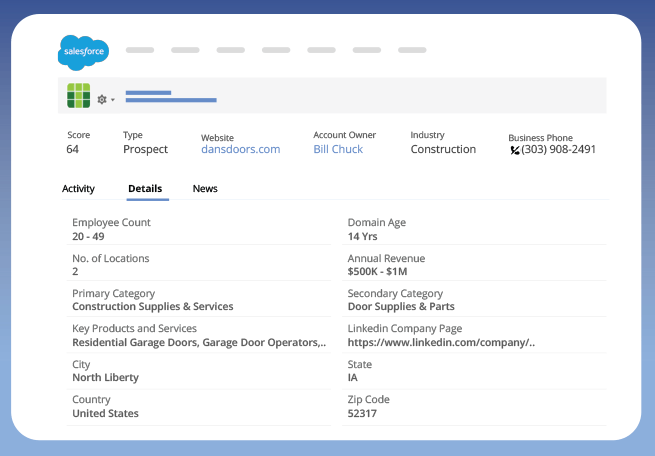Open the dansdoors.com website link

[x=240, y=149]
